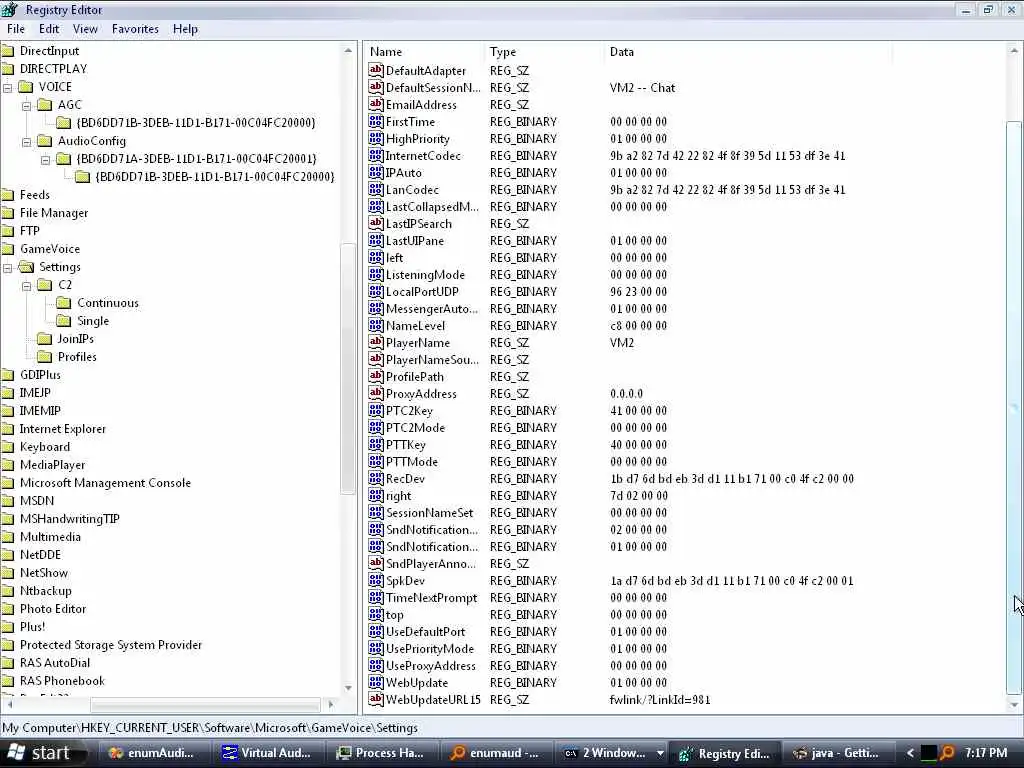Select the DIRECTPLAY folder icon
The height and width of the screenshot is (768, 1024).
(8, 69)
